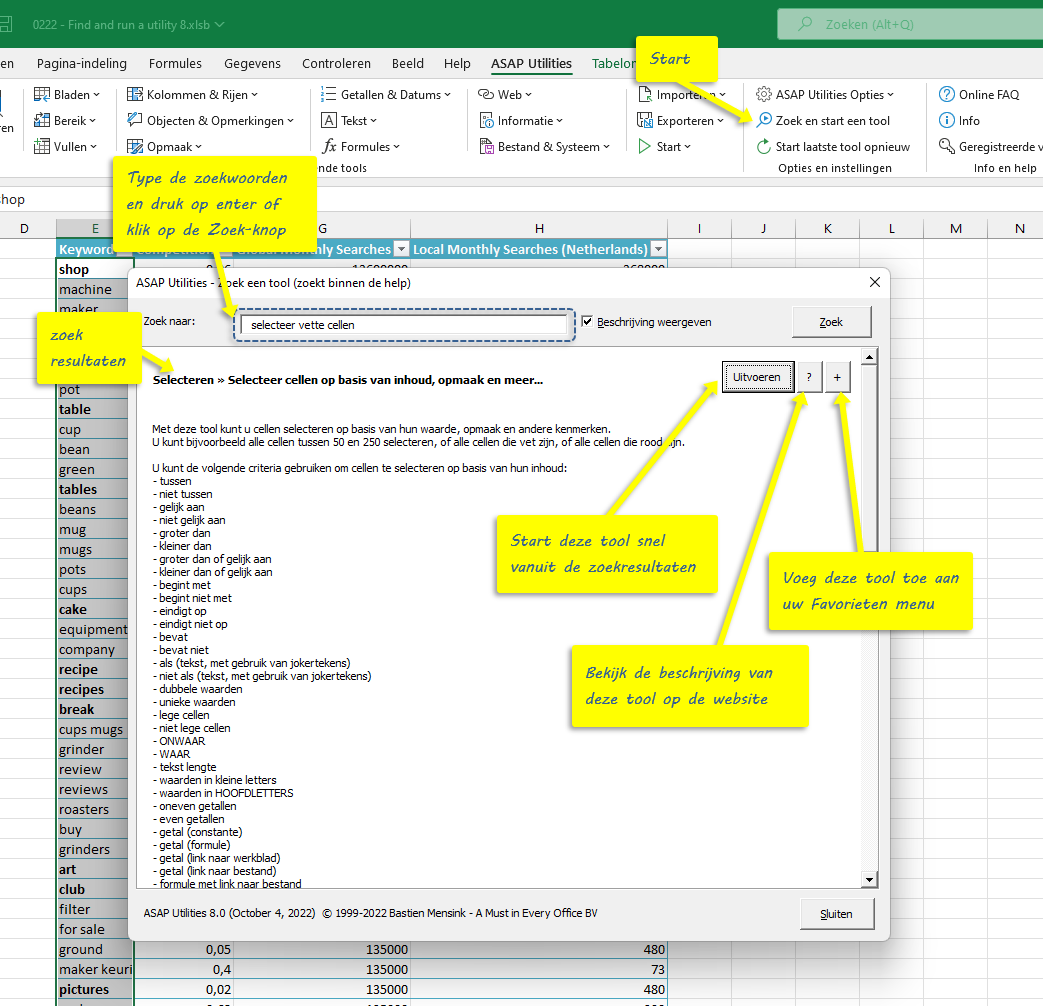Expand the Getallen & Datums dropdown arrow

click(448, 94)
